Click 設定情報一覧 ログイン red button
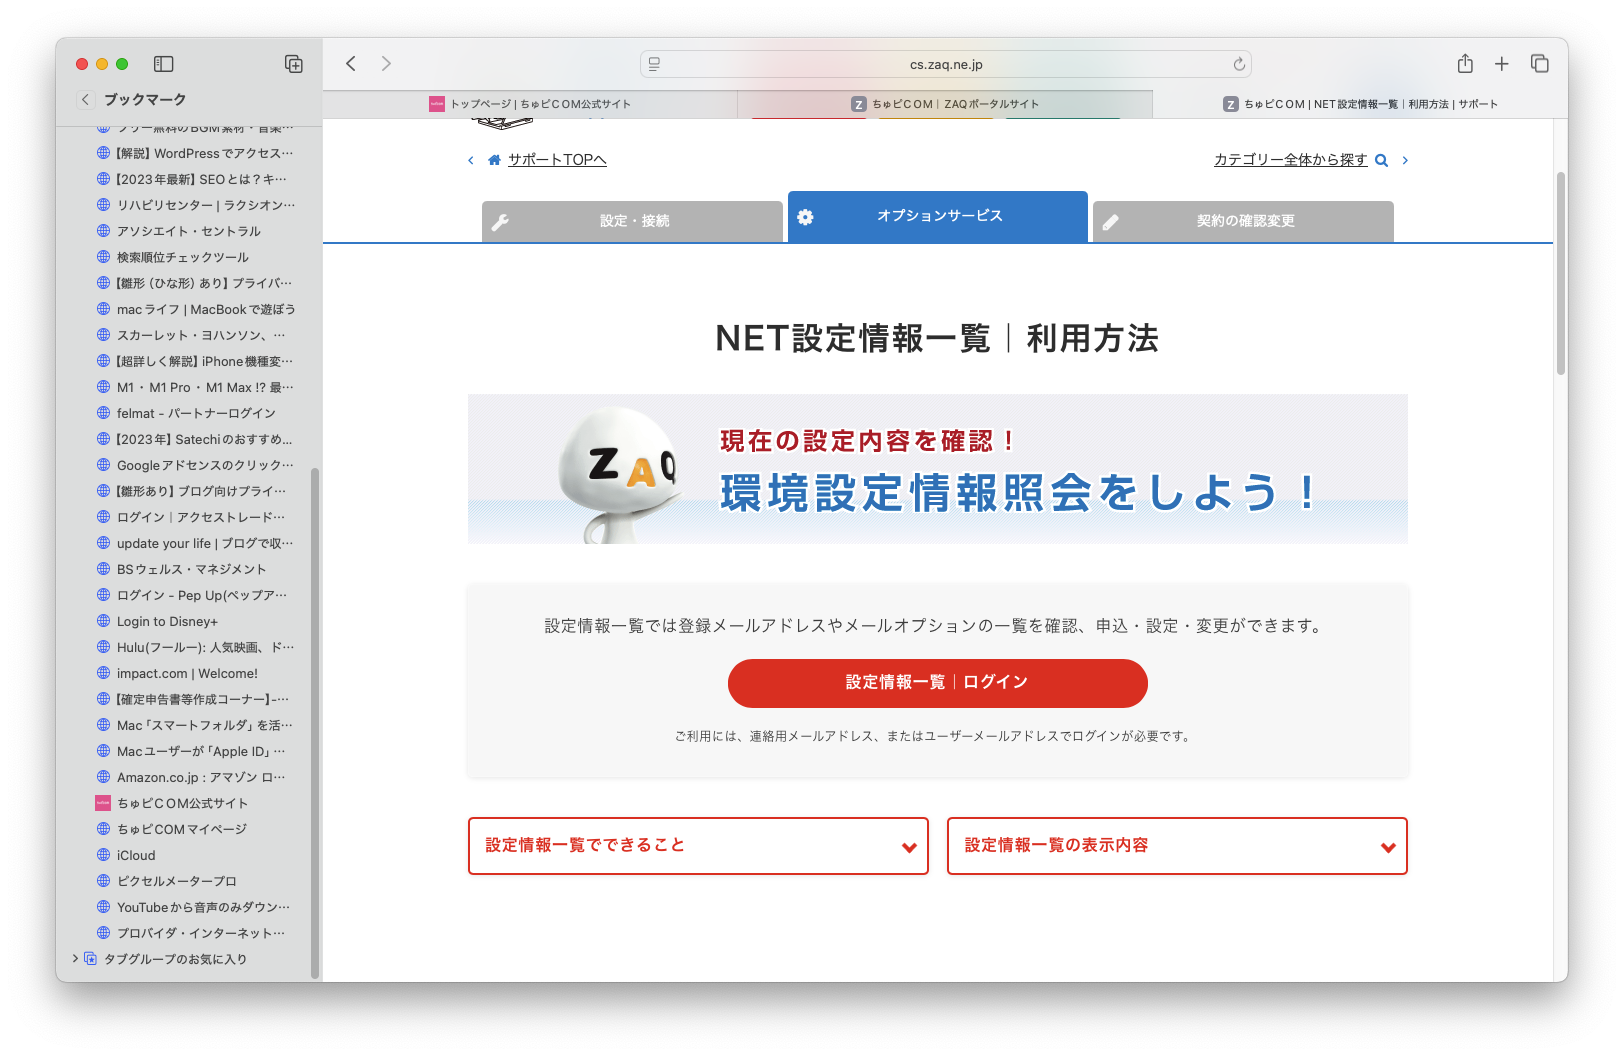 point(938,683)
